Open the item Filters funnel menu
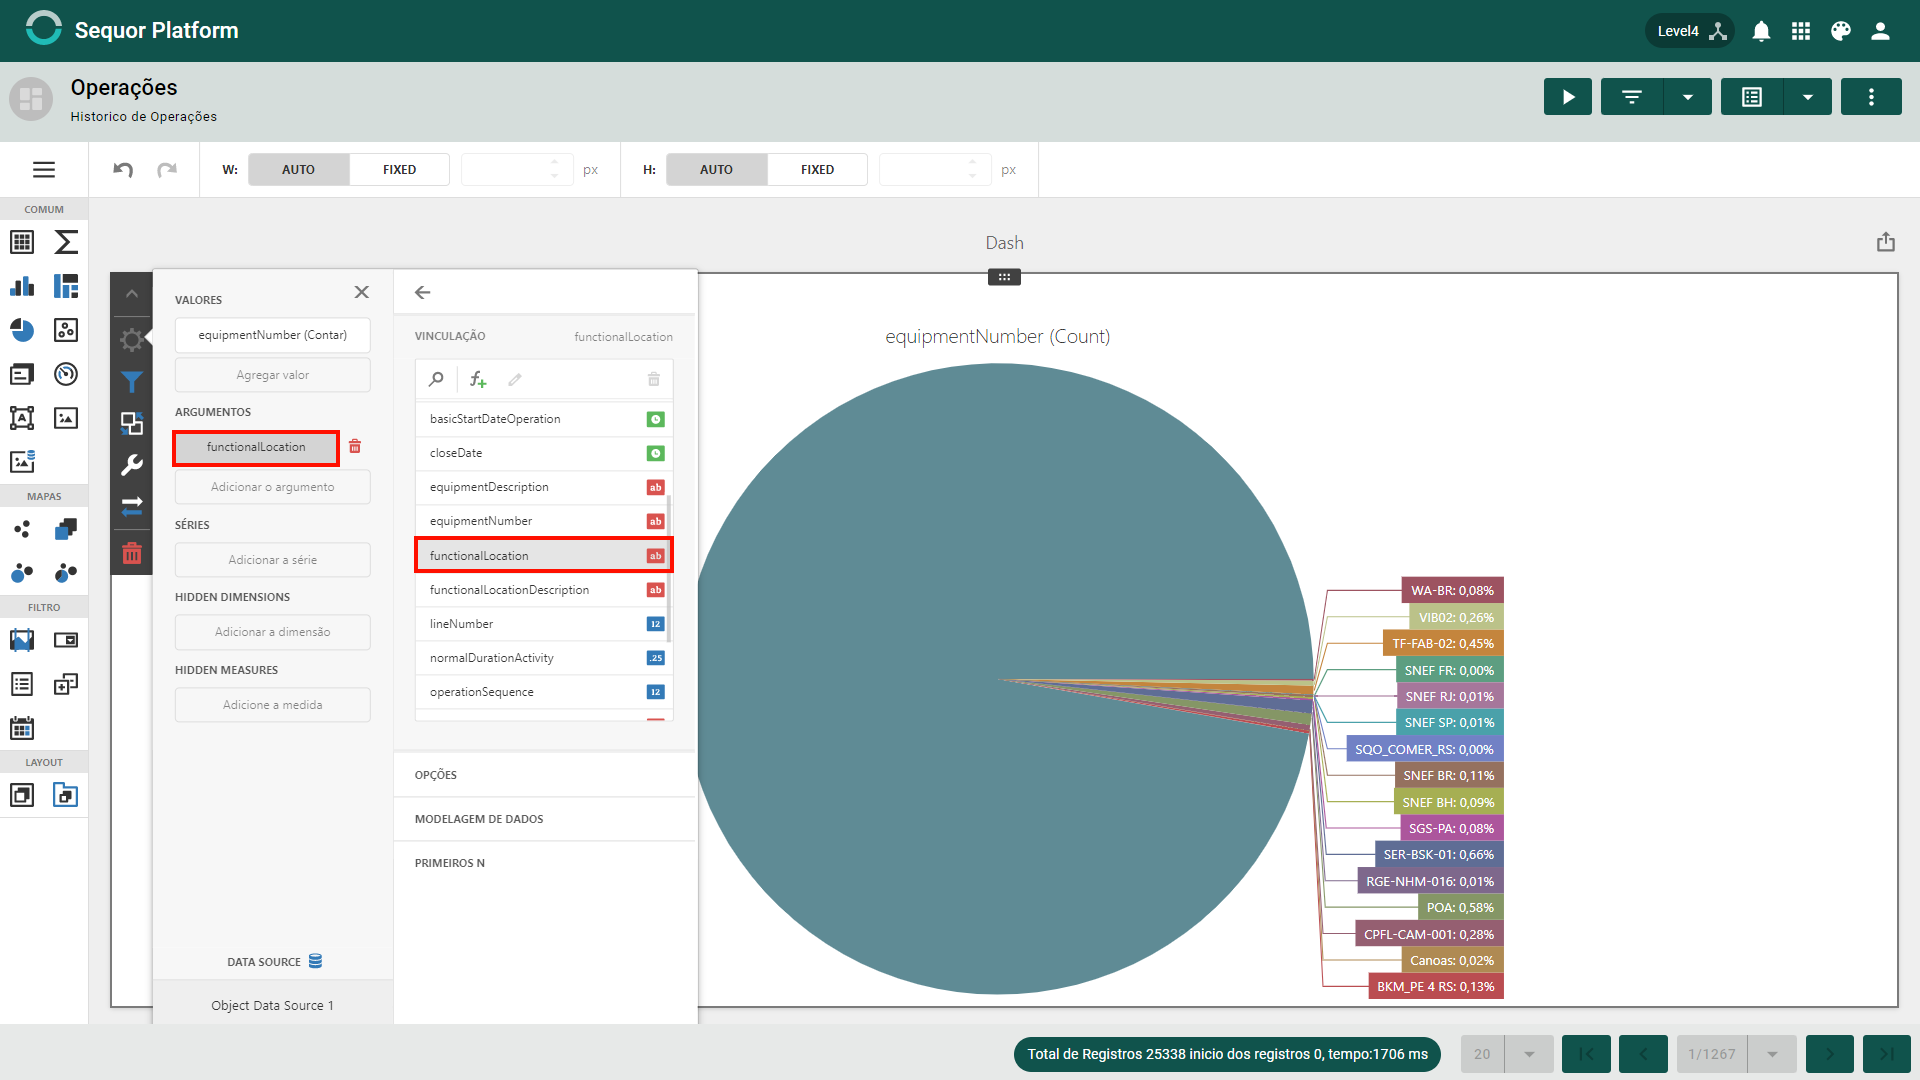Image resolution: width=1920 pixels, height=1080 pixels. tap(132, 382)
